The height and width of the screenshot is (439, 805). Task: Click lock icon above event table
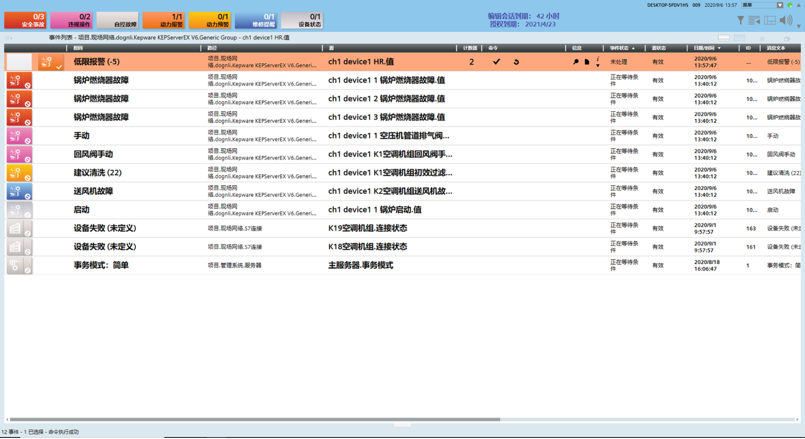pyautogui.click(x=762, y=38)
